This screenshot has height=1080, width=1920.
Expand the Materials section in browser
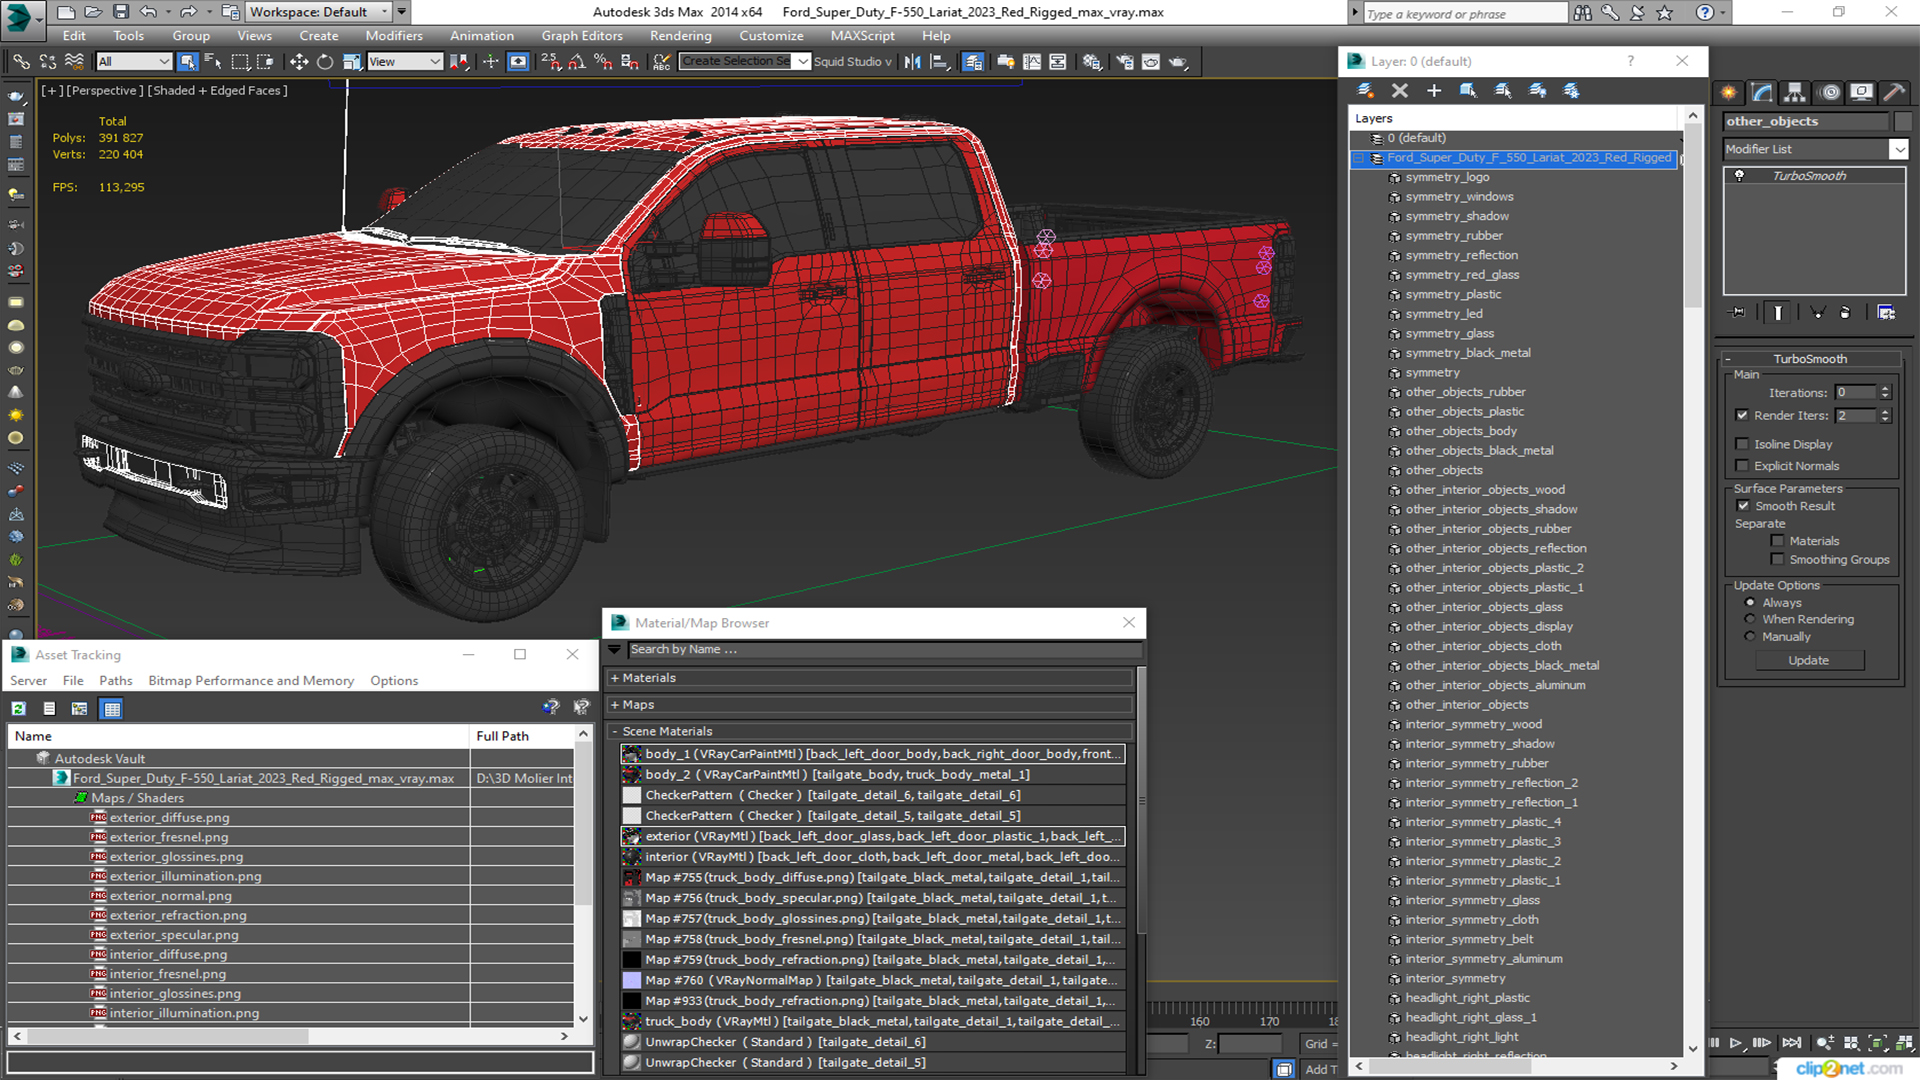click(649, 678)
